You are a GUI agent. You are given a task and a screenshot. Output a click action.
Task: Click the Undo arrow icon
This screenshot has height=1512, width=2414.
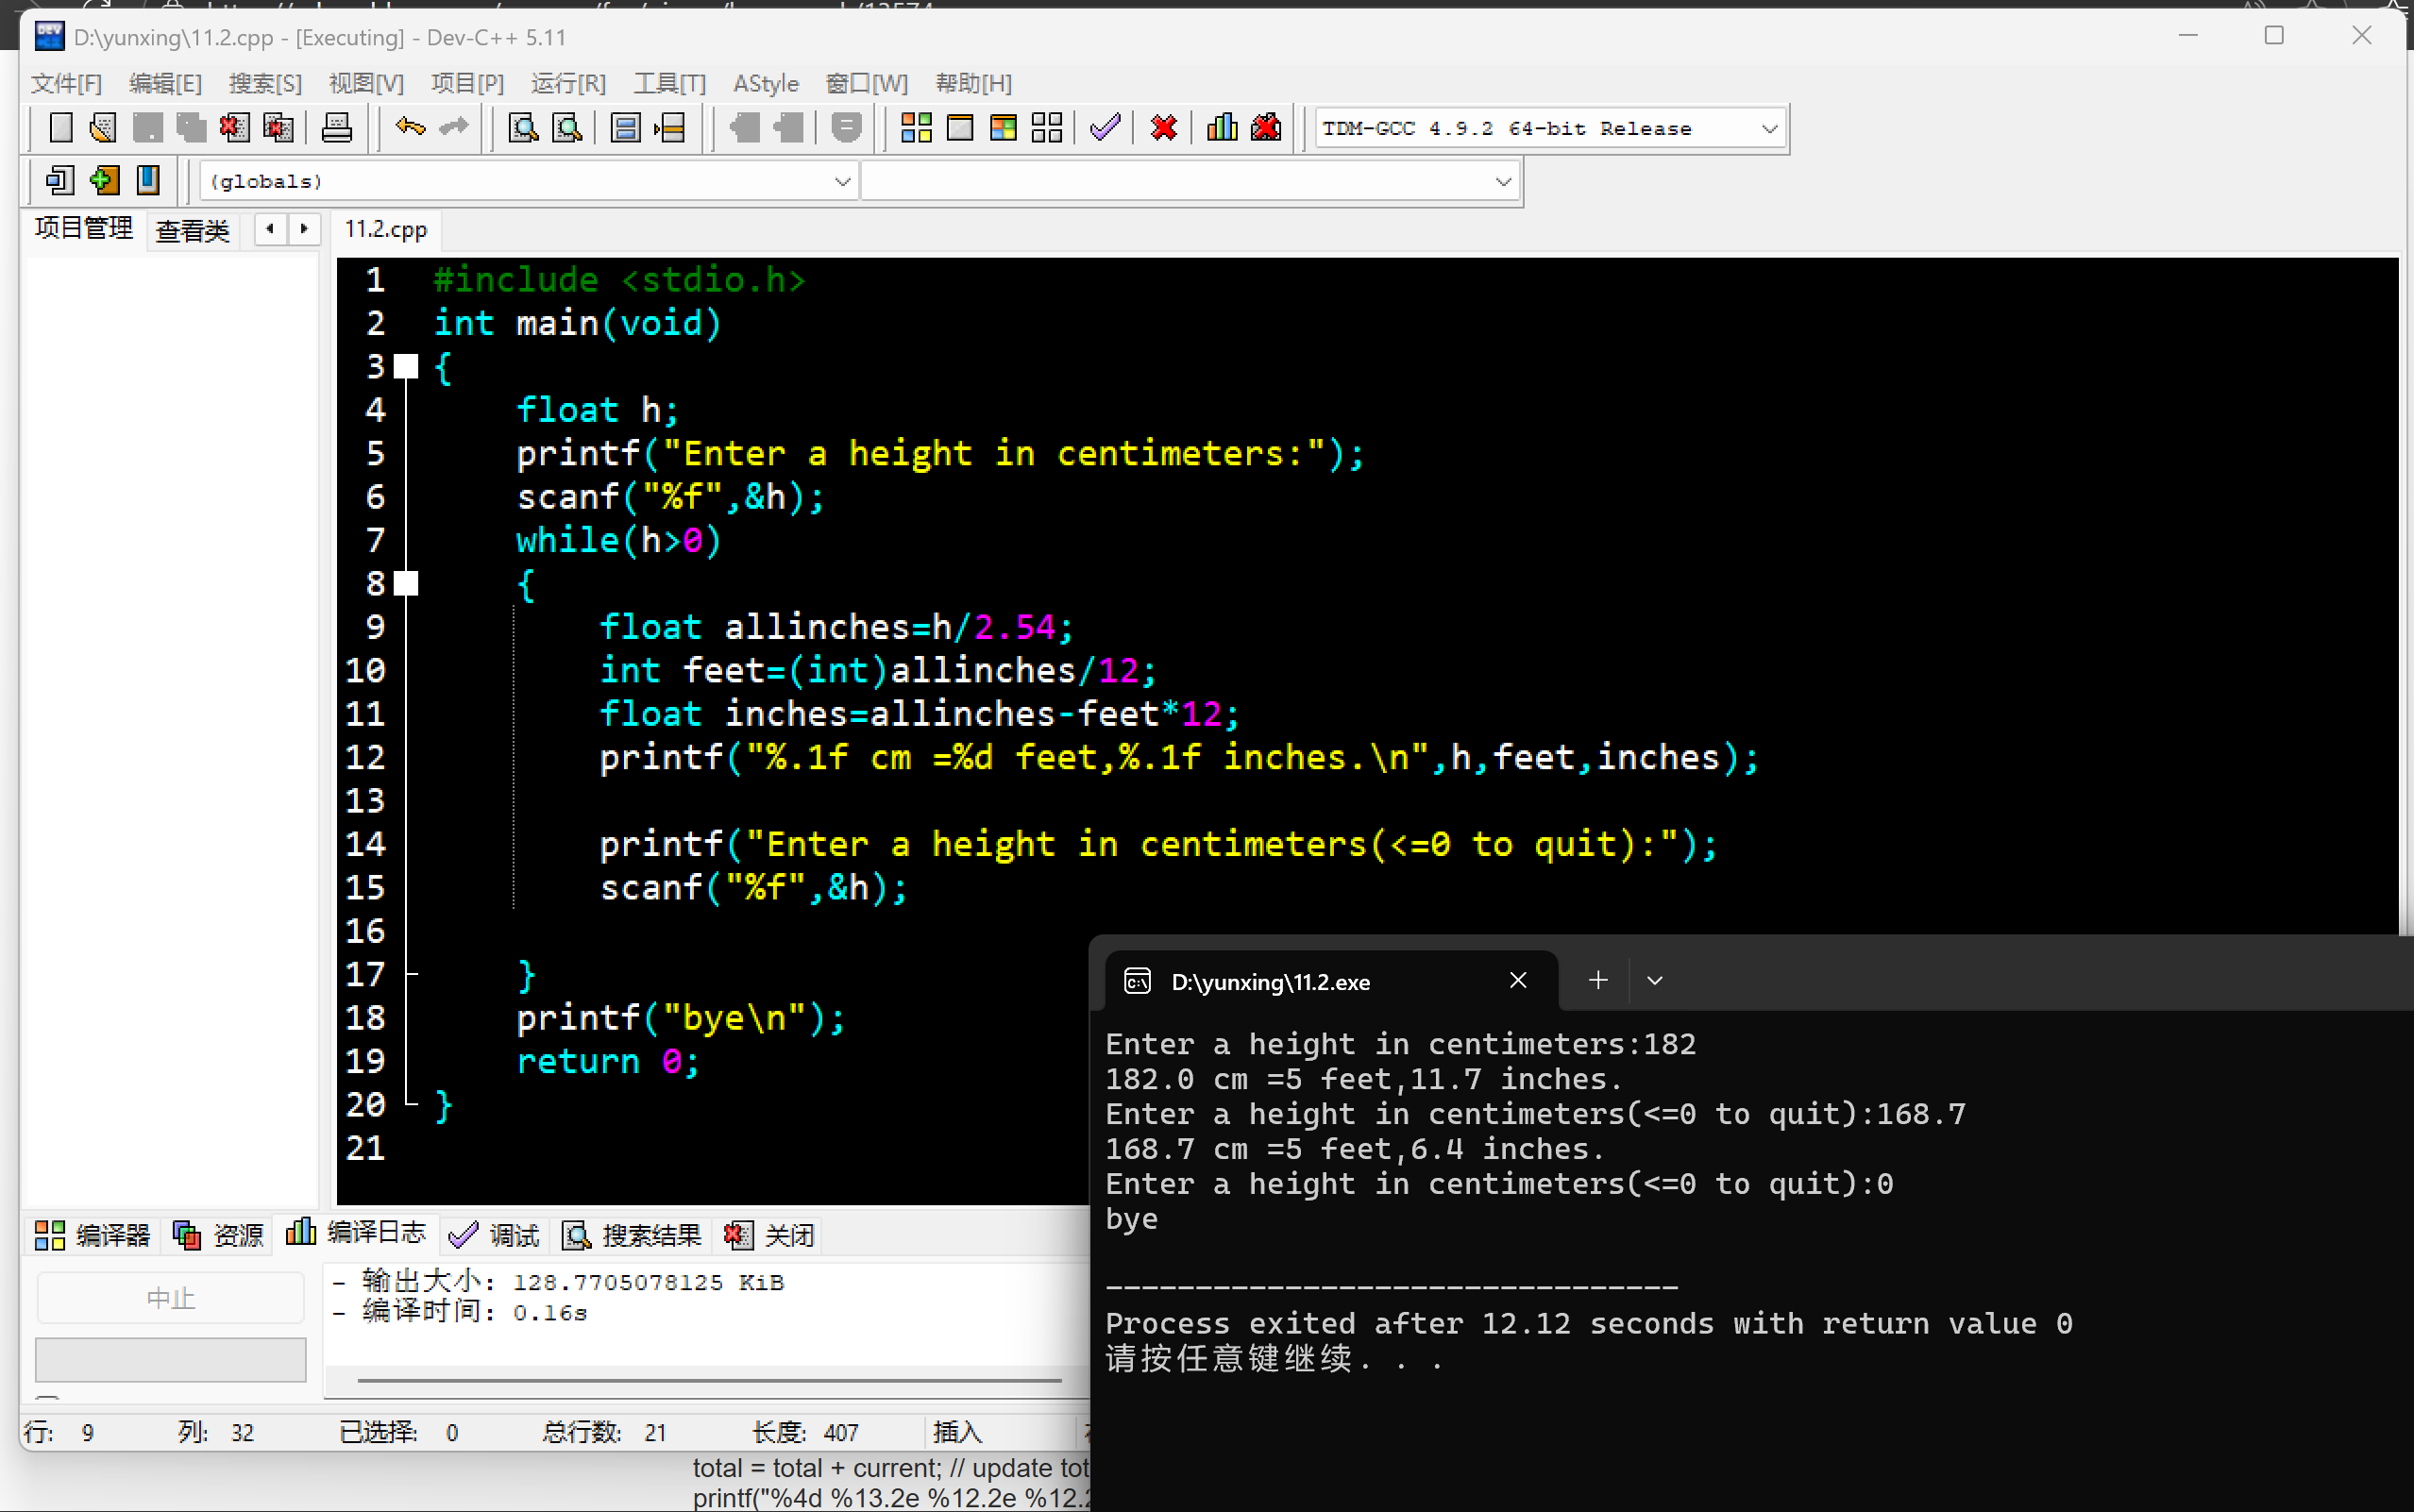click(x=410, y=128)
